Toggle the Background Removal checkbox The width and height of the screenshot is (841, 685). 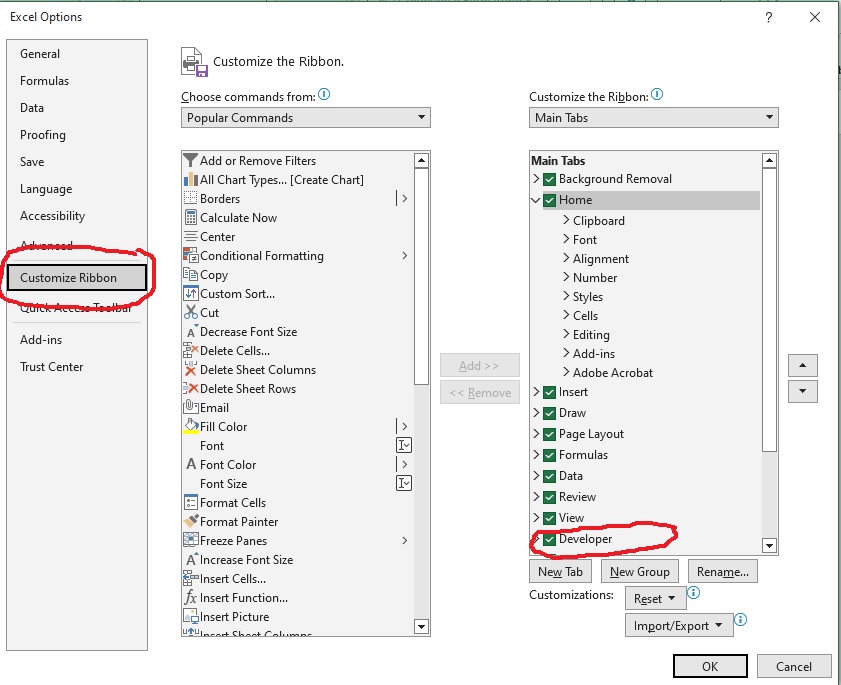click(549, 179)
